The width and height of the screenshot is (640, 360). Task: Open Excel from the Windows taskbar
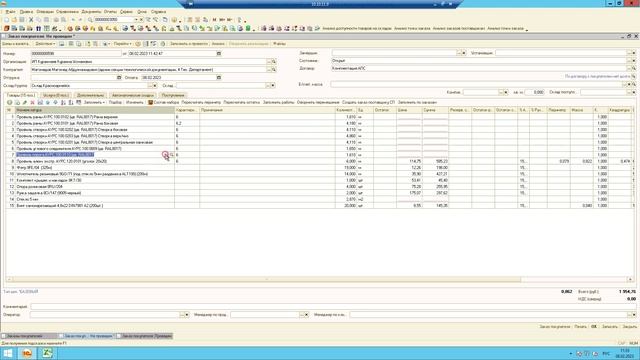coord(47,353)
